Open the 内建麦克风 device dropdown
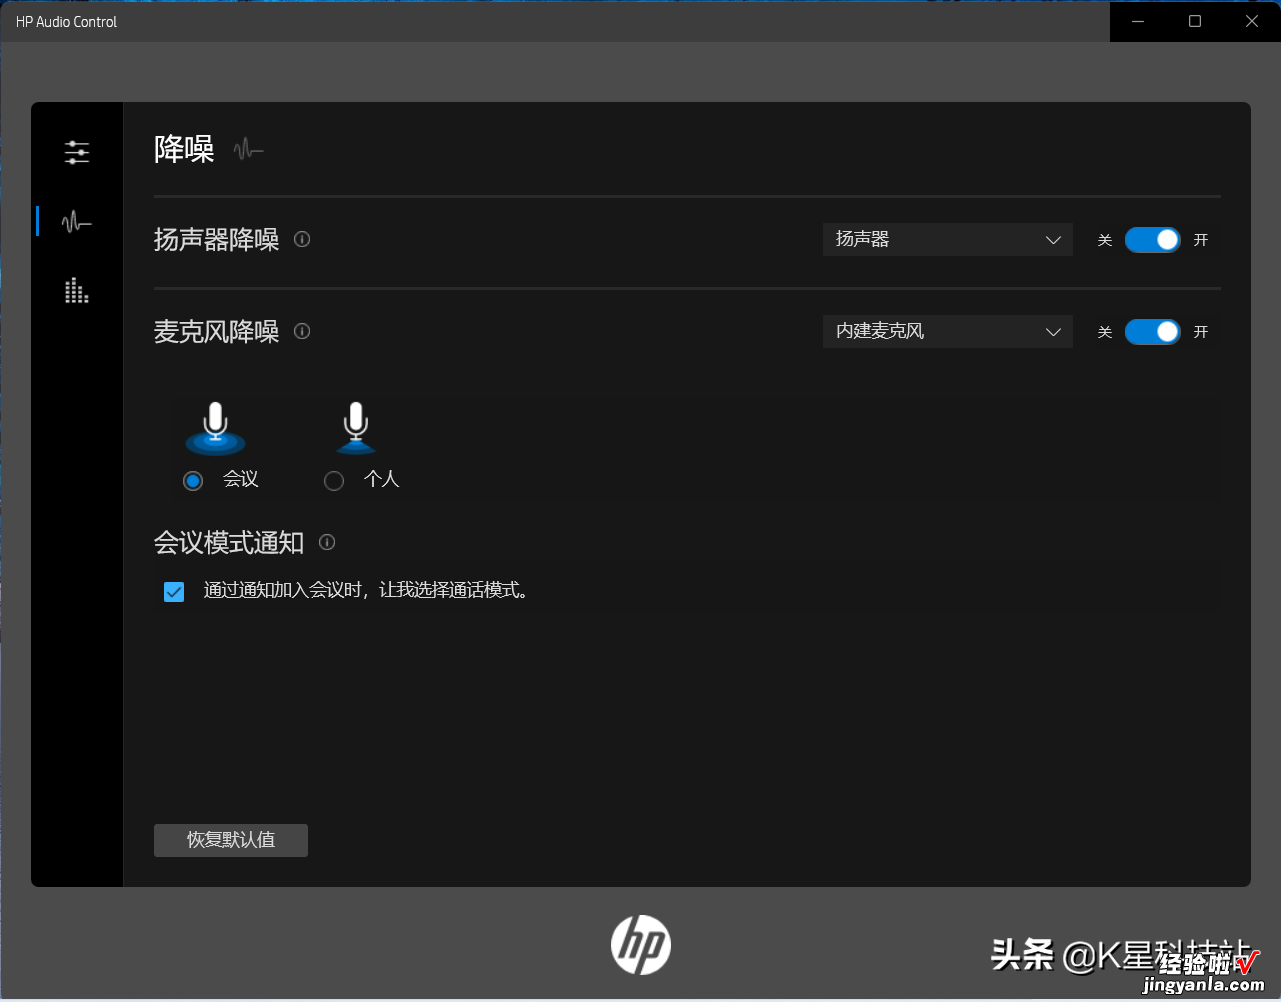The width and height of the screenshot is (1281, 1002). coord(948,332)
